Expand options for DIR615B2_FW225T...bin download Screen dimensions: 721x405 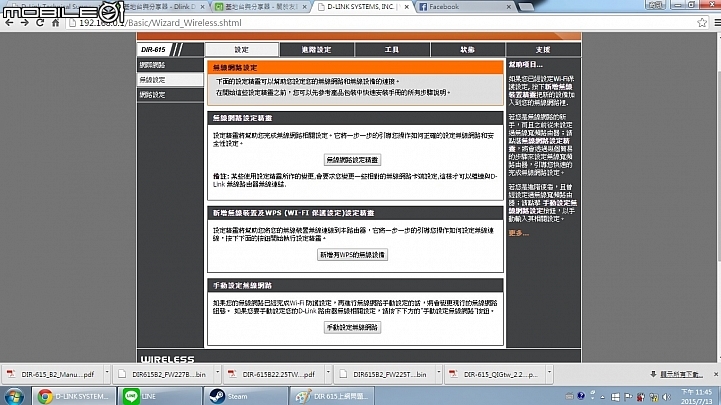[x=439, y=375]
